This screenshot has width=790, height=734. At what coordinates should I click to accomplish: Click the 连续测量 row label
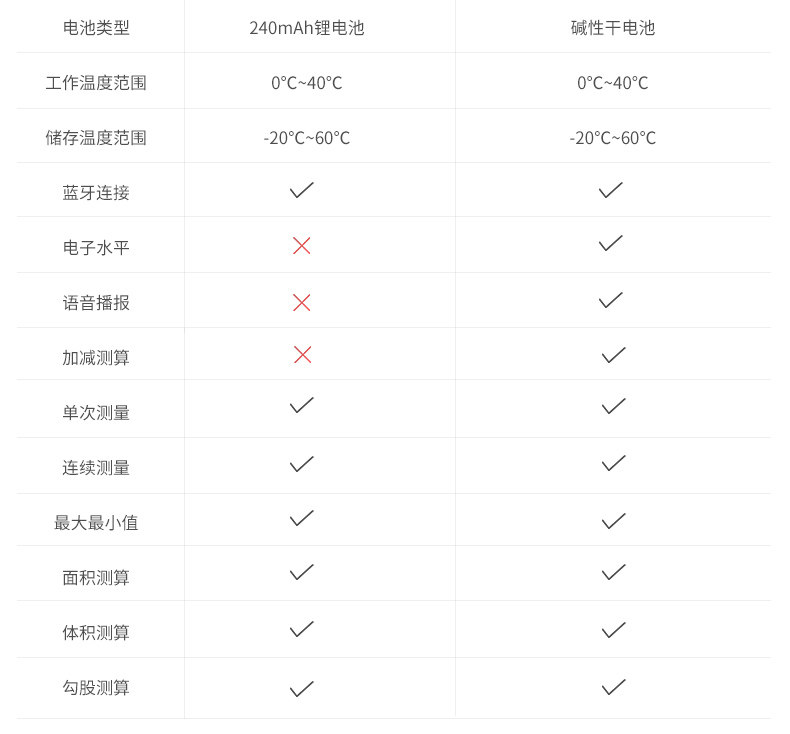(x=96, y=468)
